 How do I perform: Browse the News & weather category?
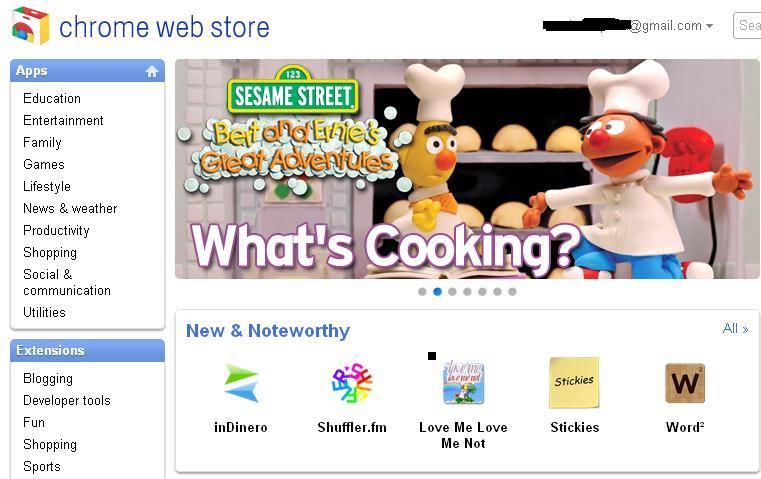pos(70,209)
